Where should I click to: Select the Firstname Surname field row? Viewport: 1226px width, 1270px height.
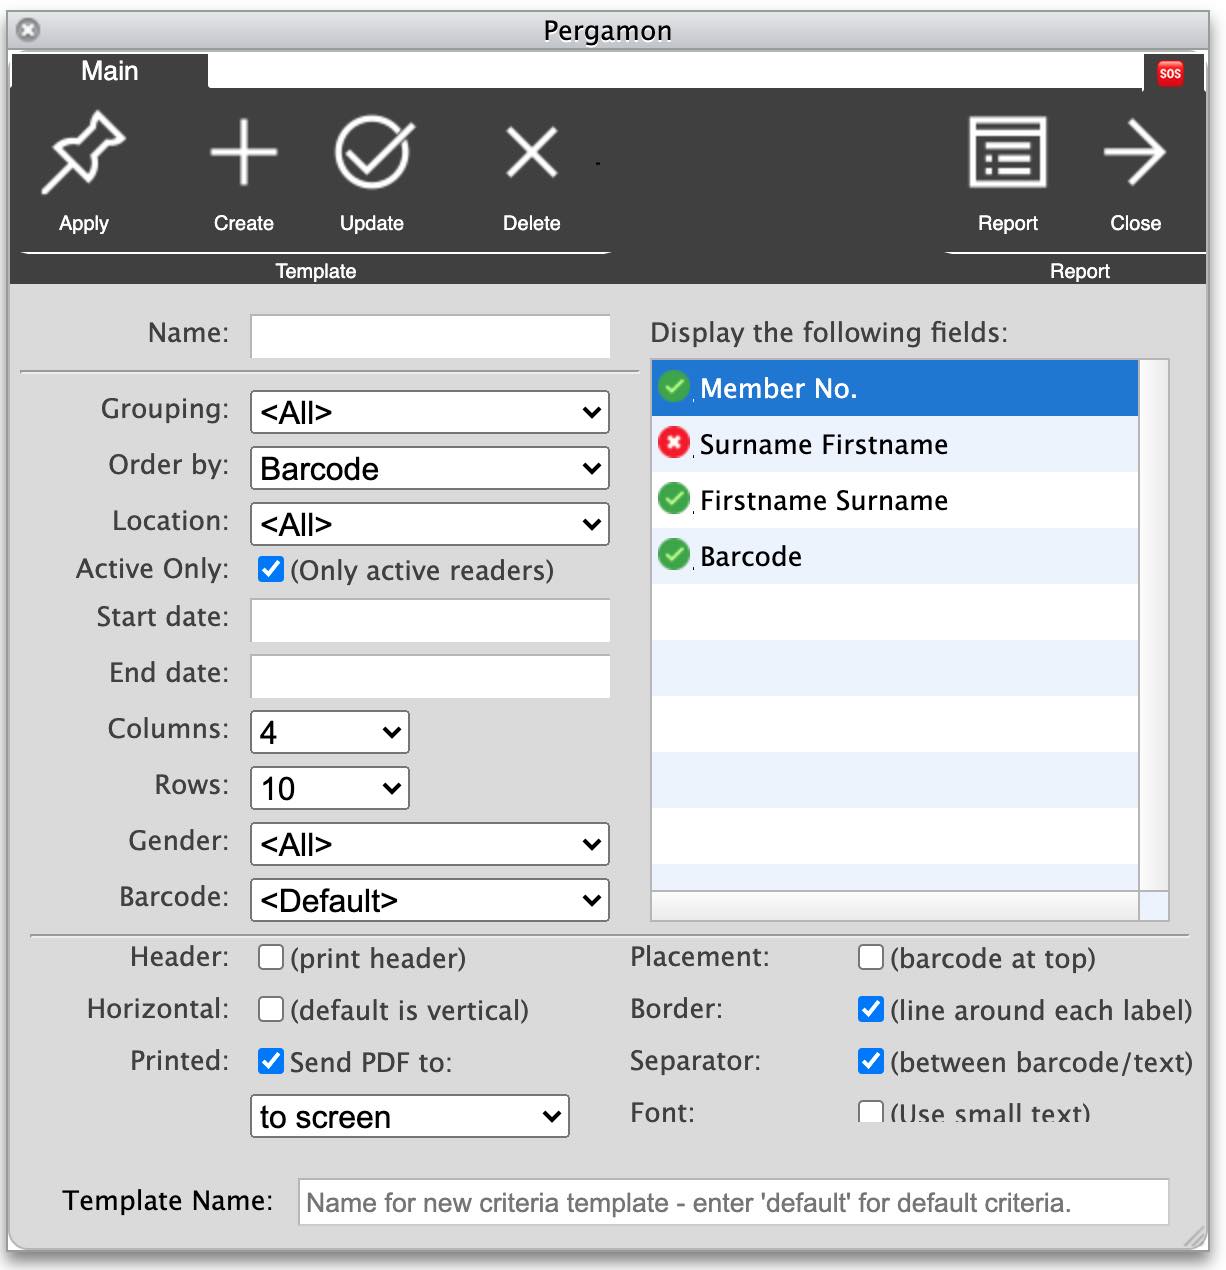895,500
